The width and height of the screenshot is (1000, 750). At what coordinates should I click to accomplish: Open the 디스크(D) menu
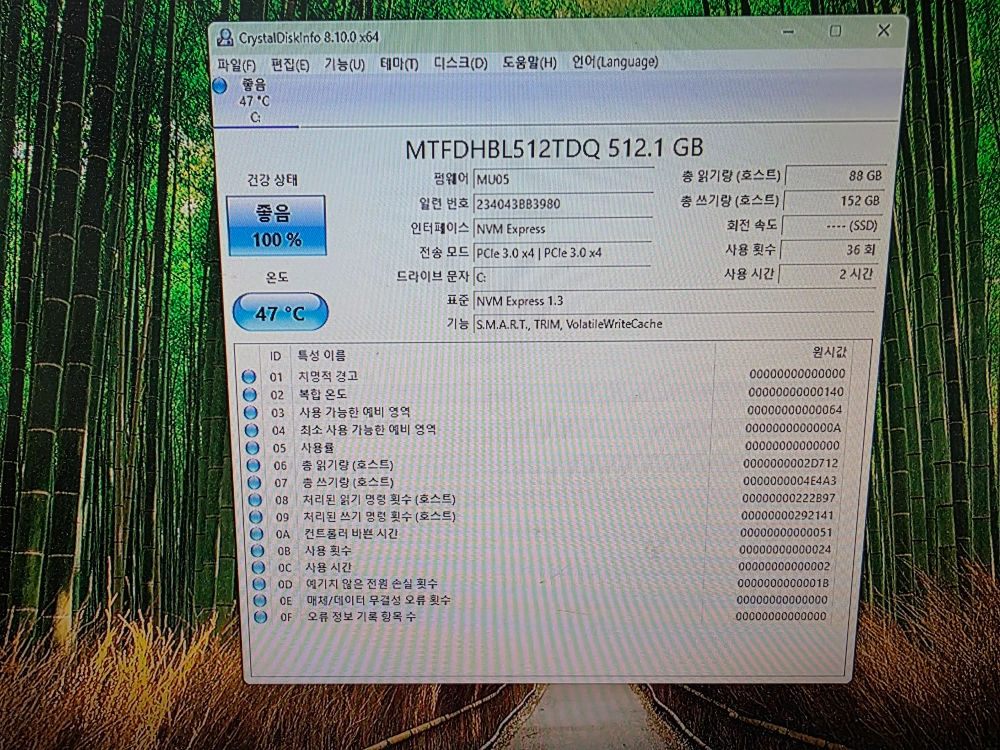pyautogui.click(x=460, y=63)
